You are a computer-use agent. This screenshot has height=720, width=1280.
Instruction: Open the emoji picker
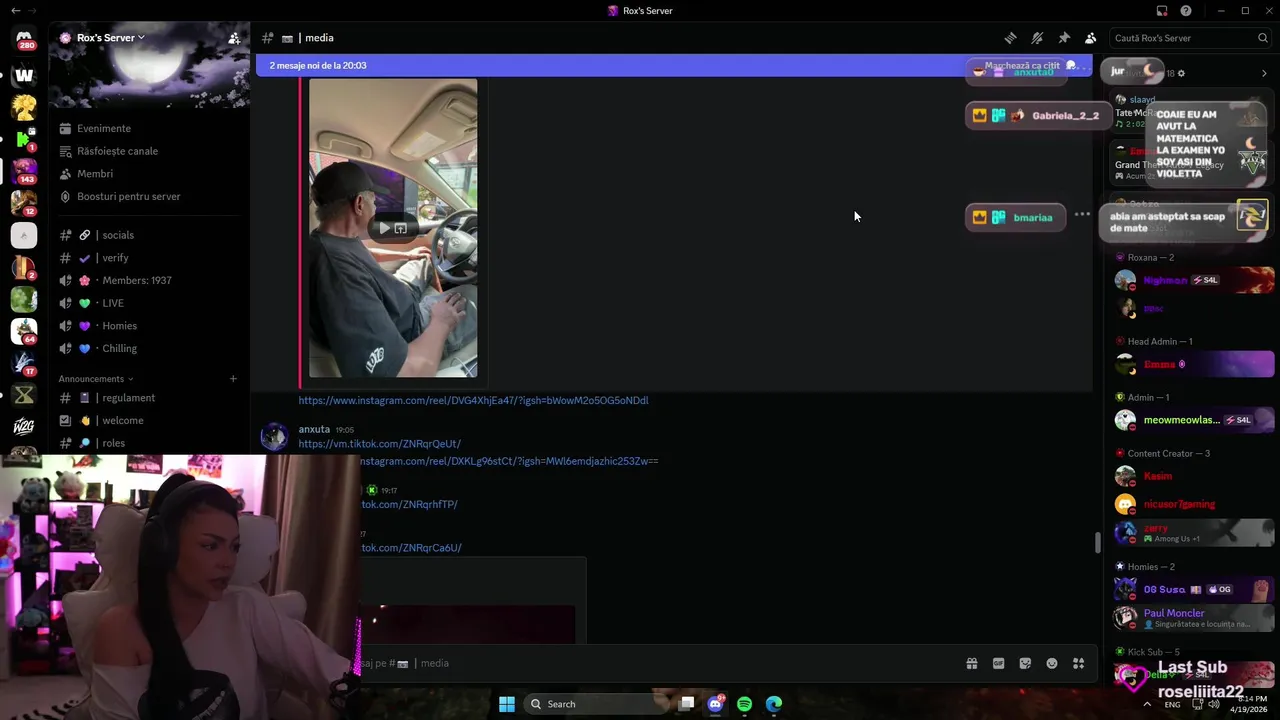(x=1052, y=663)
